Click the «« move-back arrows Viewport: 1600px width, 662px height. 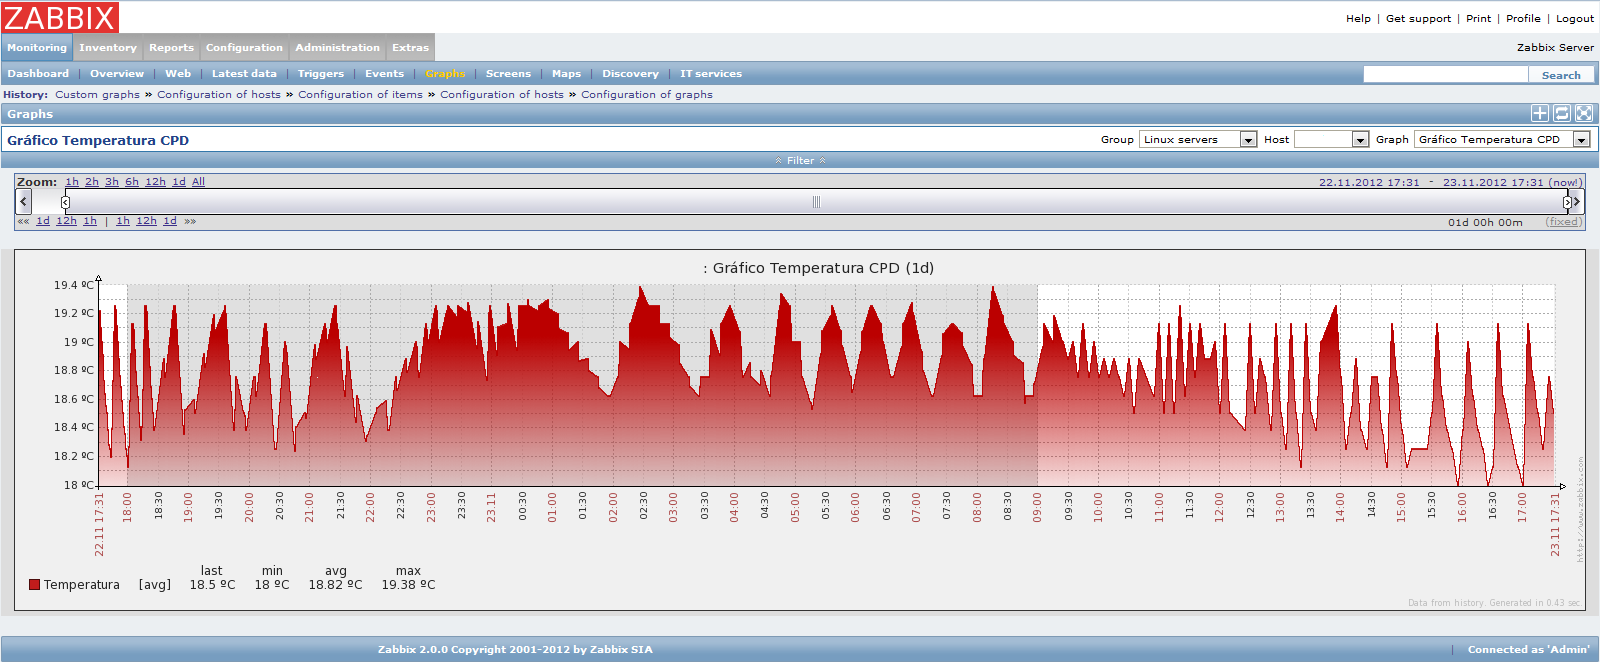pyautogui.click(x=23, y=221)
